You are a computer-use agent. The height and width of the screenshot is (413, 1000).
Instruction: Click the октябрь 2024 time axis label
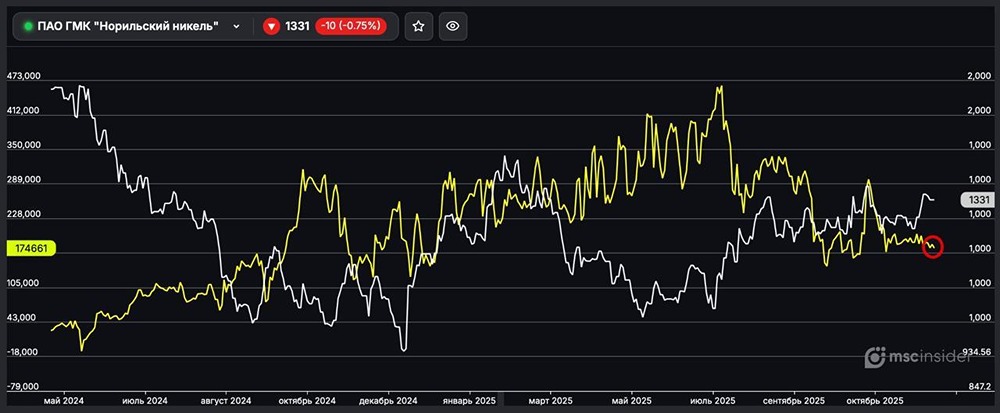tap(307, 401)
